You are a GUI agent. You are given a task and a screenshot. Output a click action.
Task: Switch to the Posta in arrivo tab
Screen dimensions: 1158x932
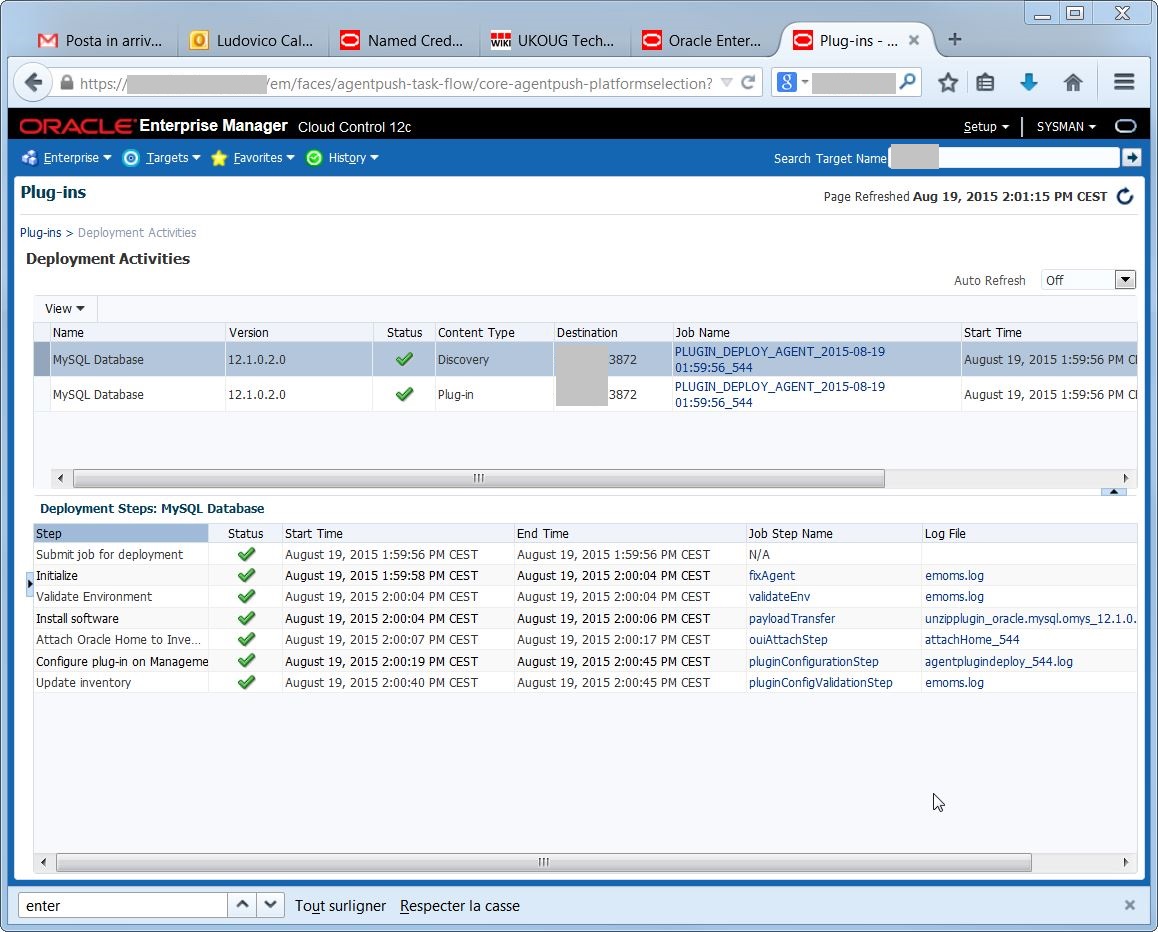point(100,41)
